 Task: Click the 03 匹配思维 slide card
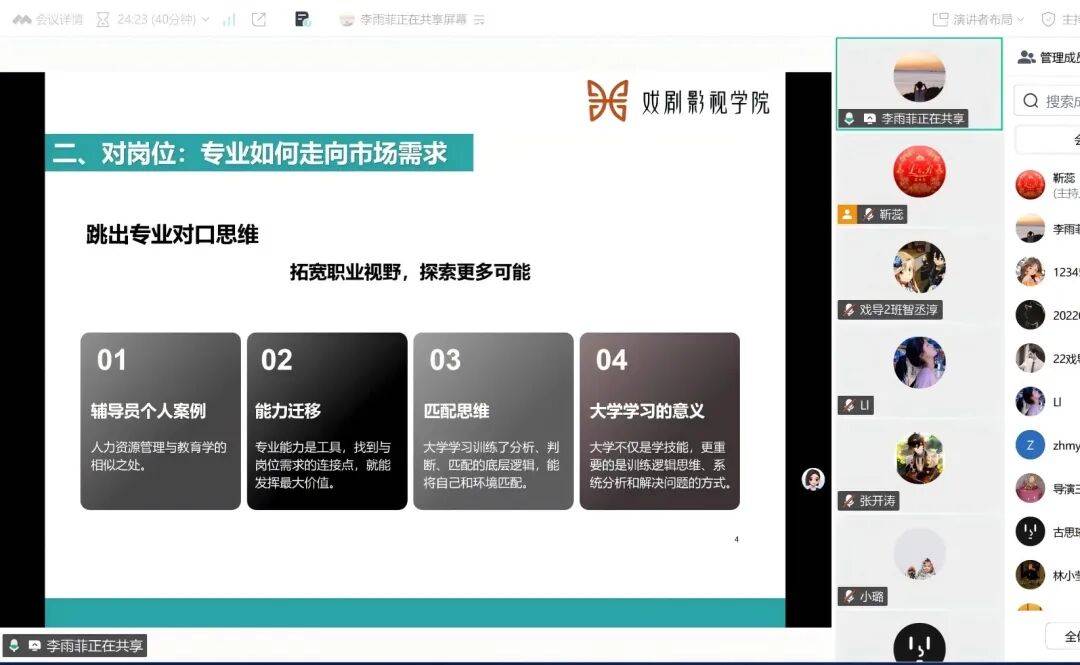coord(493,421)
